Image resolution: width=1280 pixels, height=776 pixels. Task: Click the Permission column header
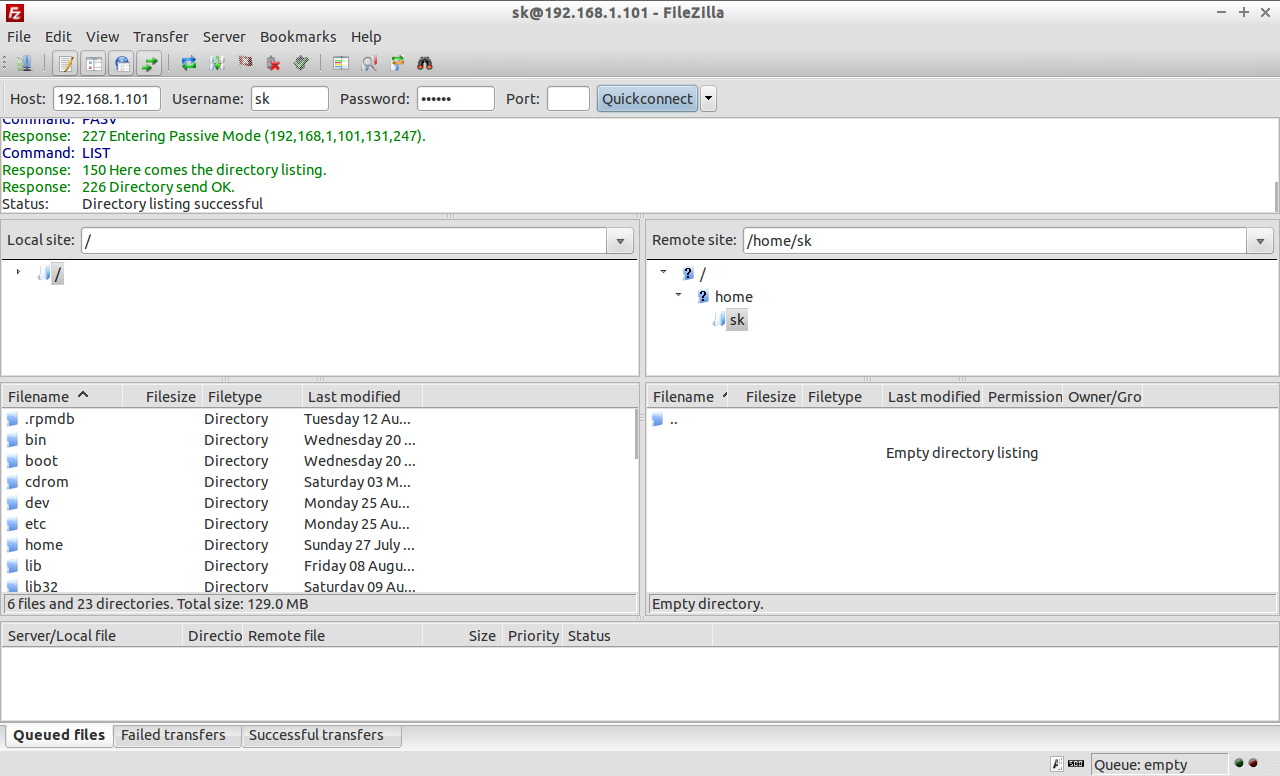[x=1024, y=397]
